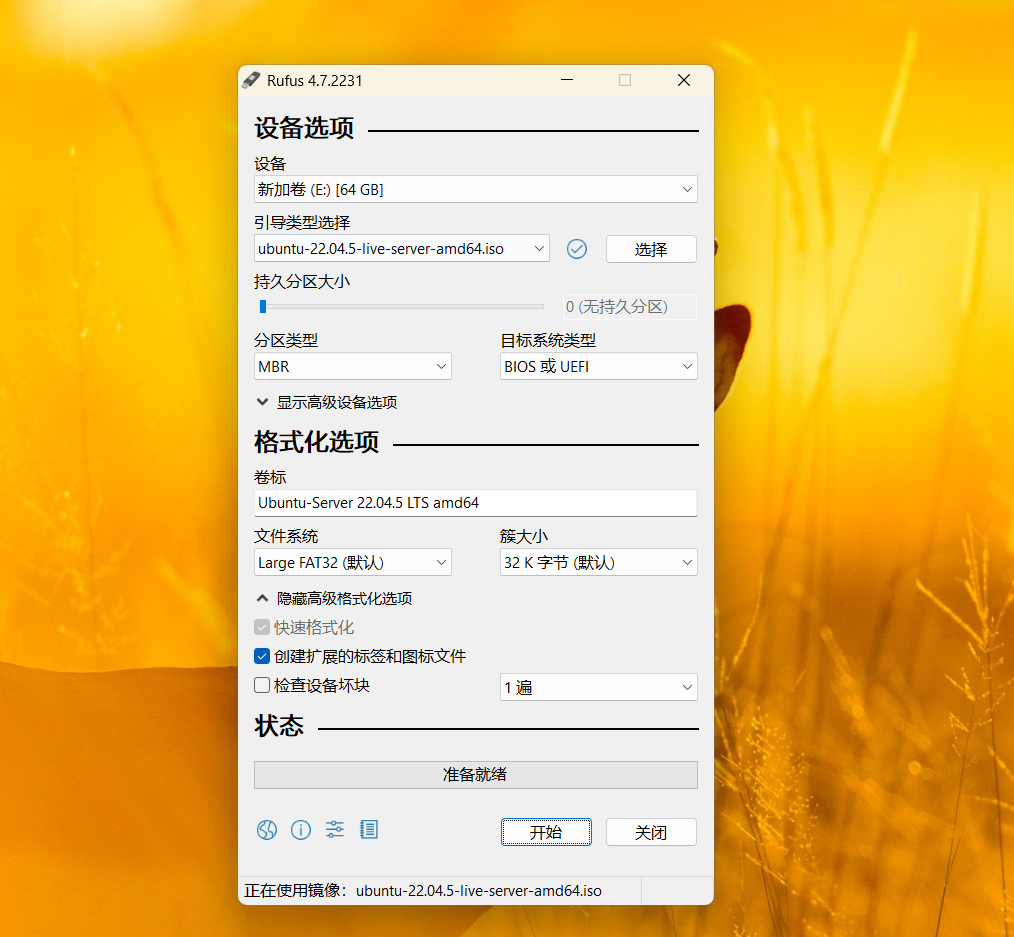Click the 开始 button
The height and width of the screenshot is (937, 1014).
[x=546, y=832]
